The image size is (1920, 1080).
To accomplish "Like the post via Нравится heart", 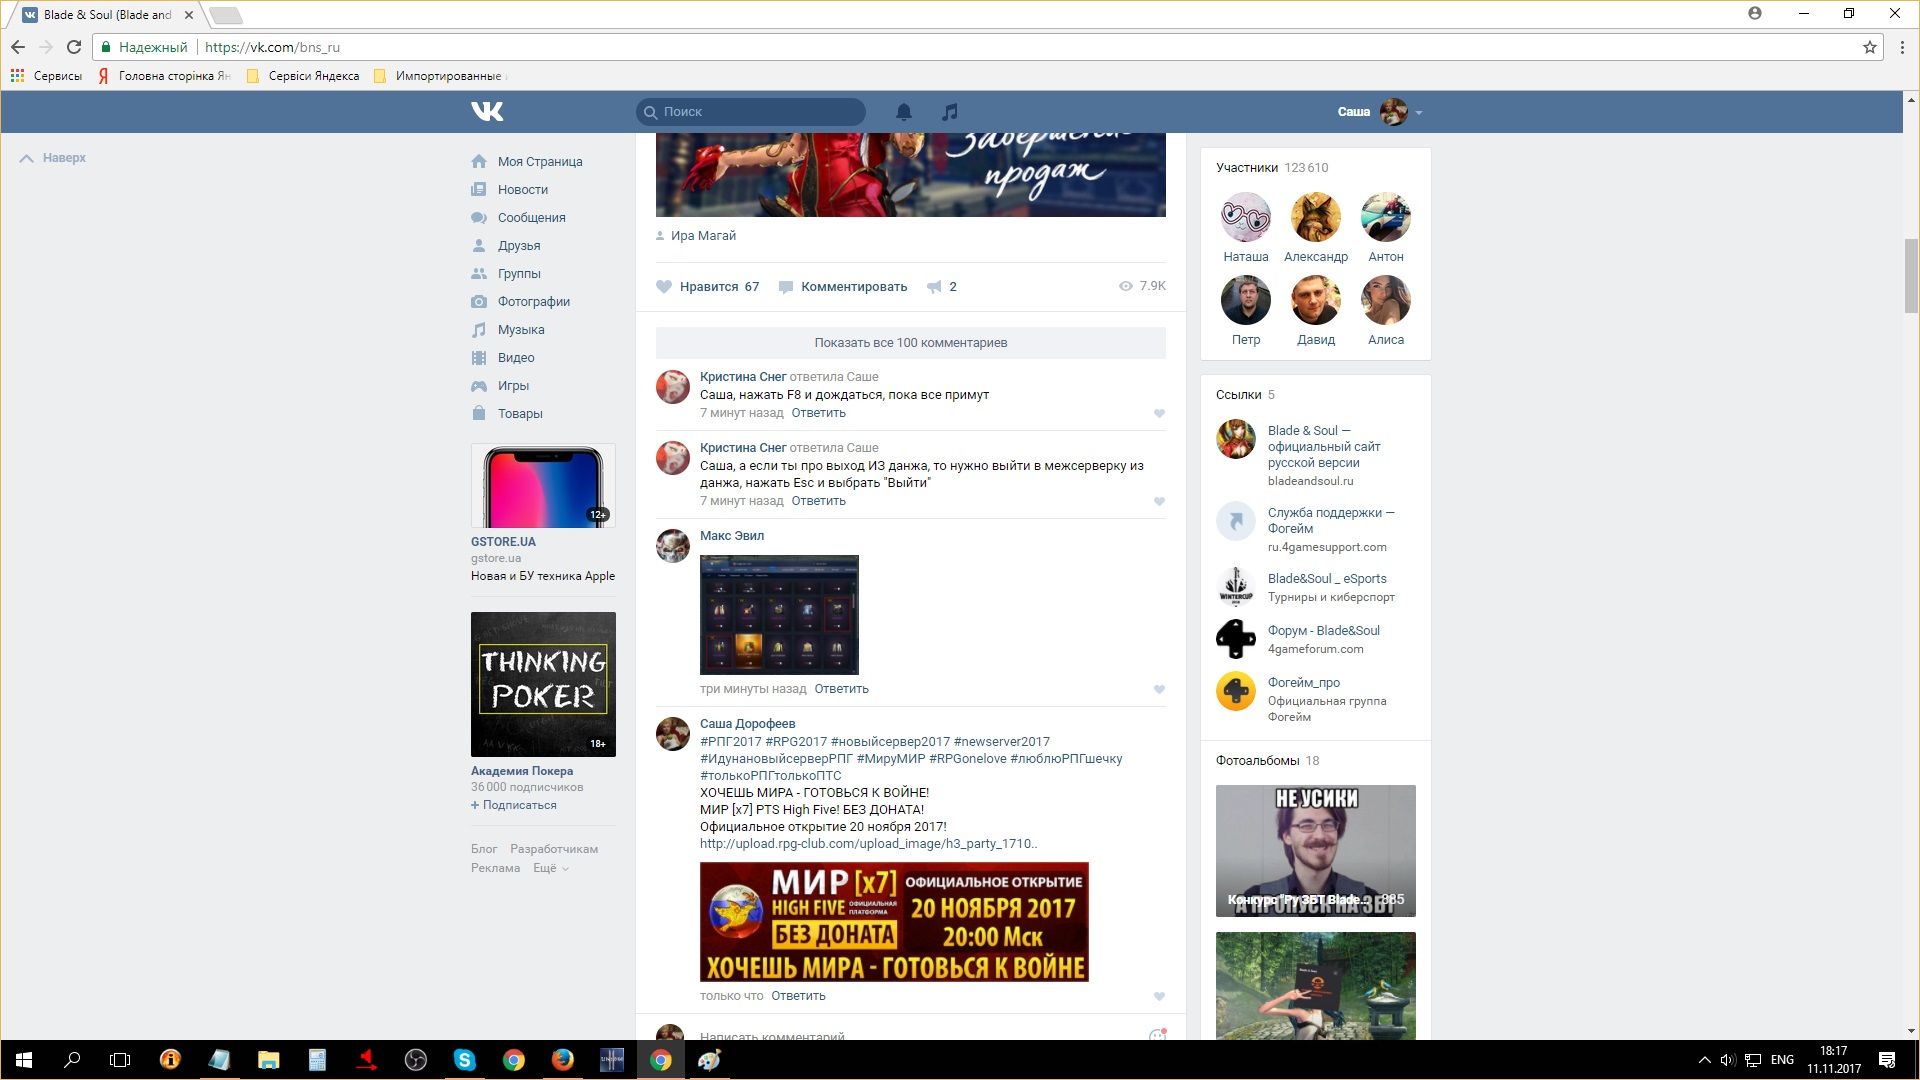I will tap(664, 287).
